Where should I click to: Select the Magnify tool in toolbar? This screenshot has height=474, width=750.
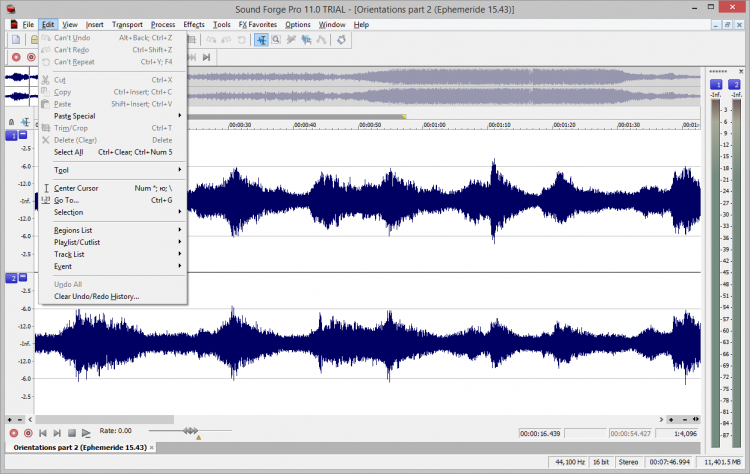coord(277,39)
